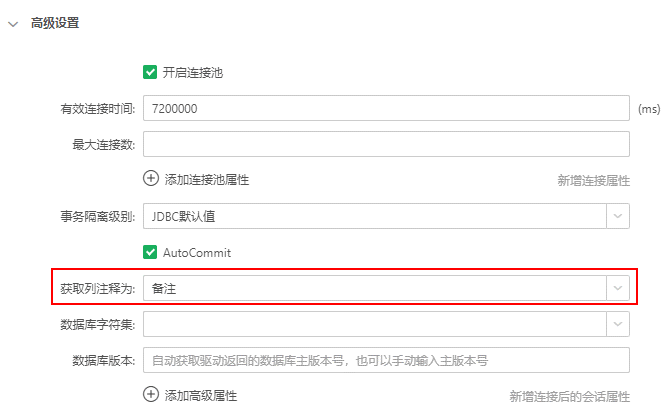This screenshot has height=411, width=670.
Task: Expand the 获取列注释为 dropdown arrow
Action: pyautogui.click(x=617, y=288)
